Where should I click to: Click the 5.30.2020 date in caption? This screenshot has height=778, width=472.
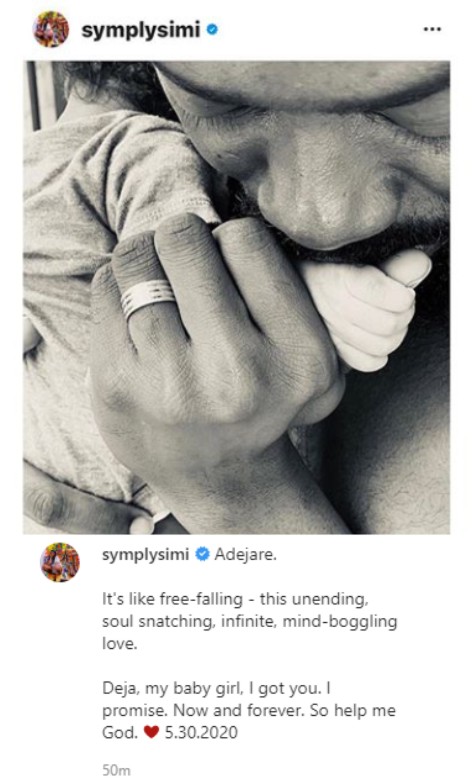tap(201, 732)
